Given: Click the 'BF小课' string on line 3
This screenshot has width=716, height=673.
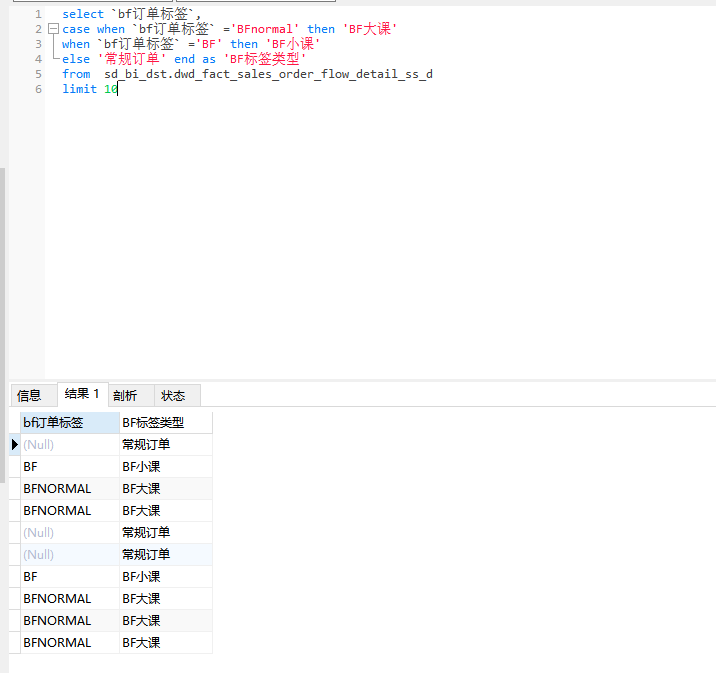Looking at the screenshot, I should [293, 44].
